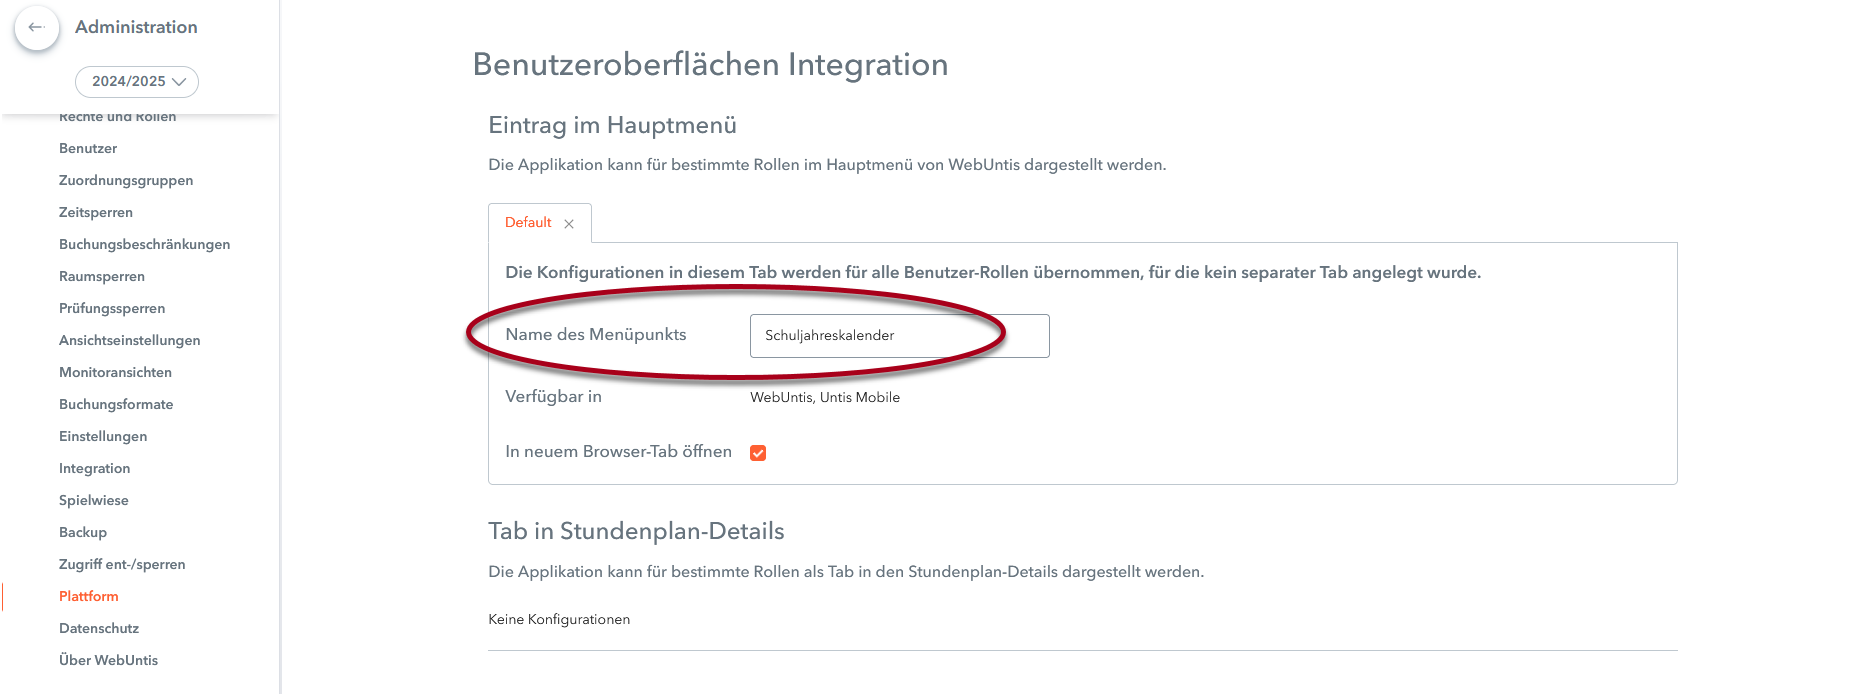
Task: Open Zuordnungsgruppen in the sidebar
Action: pos(126,180)
